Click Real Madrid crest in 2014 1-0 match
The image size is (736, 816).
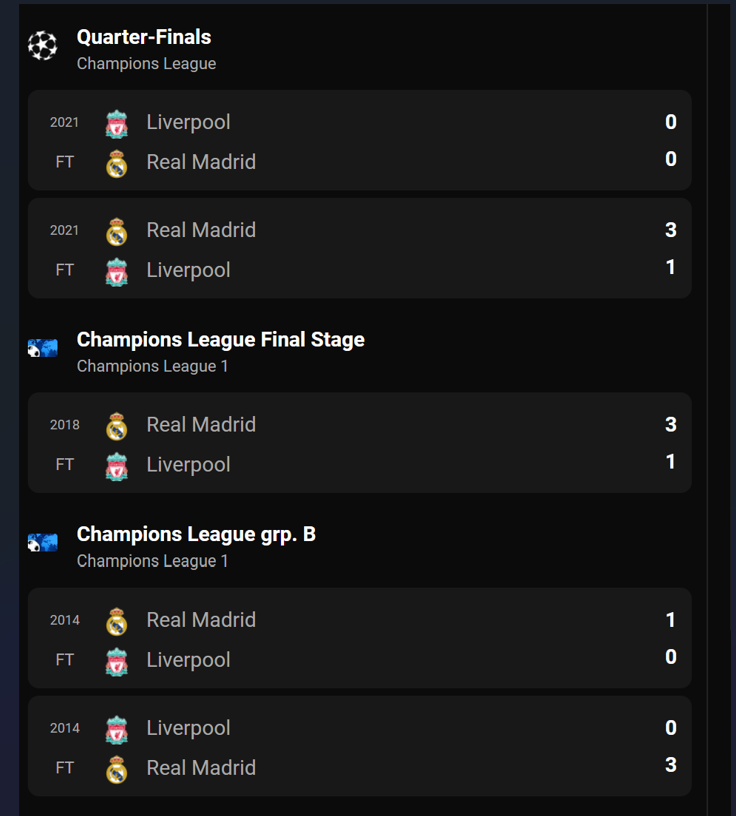pyautogui.click(x=117, y=621)
